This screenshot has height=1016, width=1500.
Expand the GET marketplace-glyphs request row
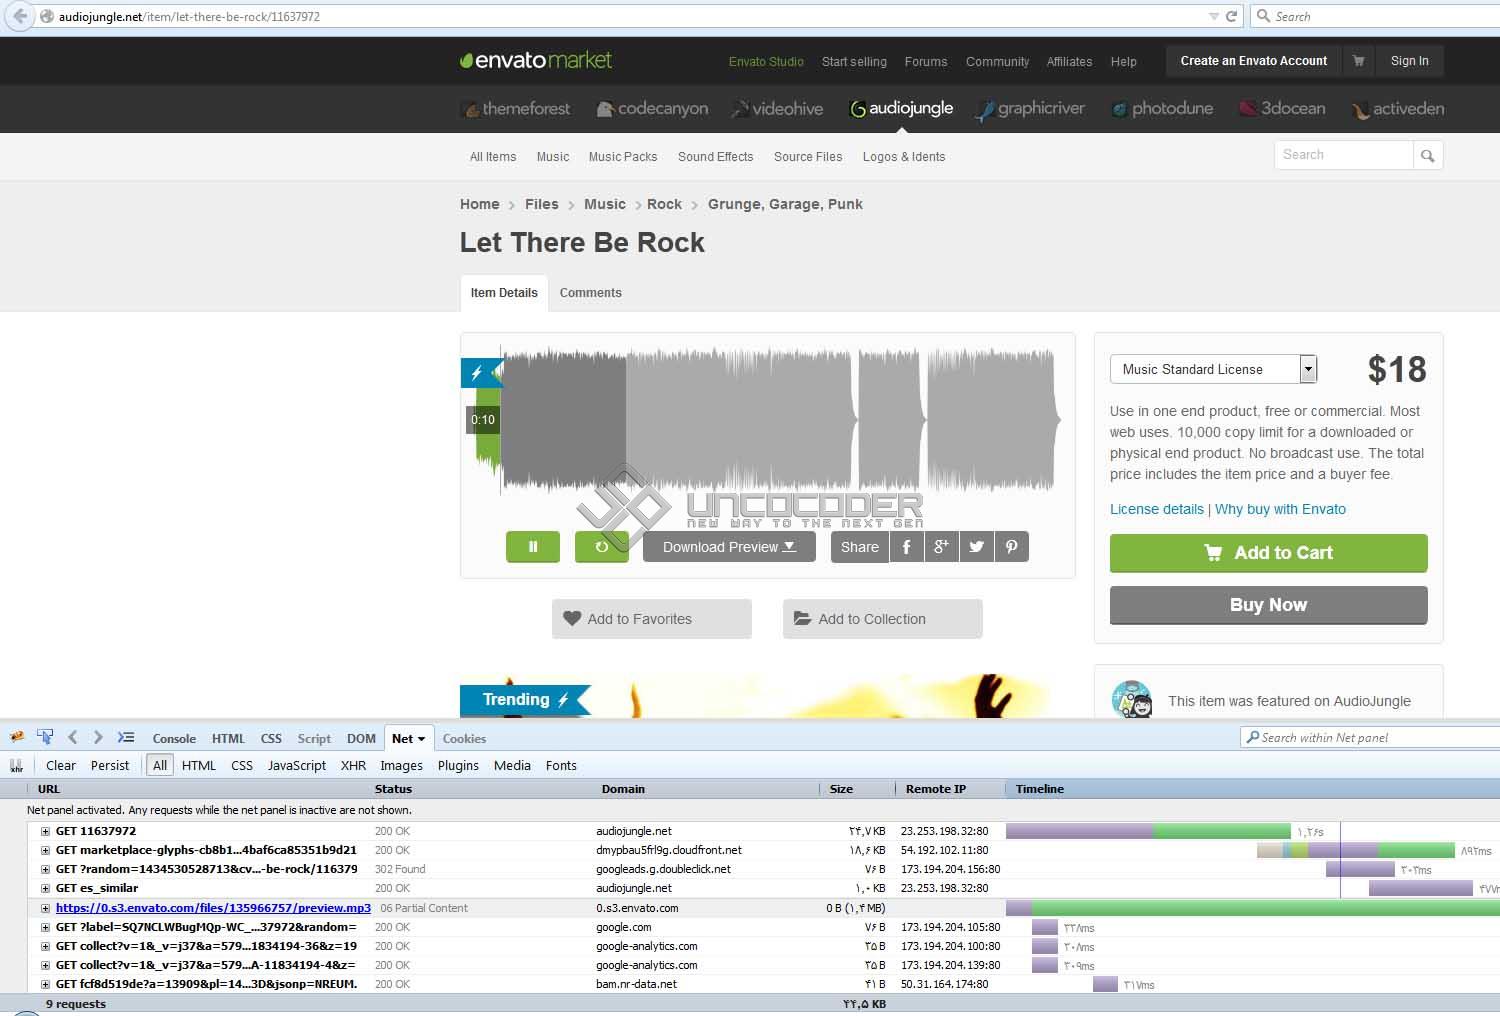[45, 850]
